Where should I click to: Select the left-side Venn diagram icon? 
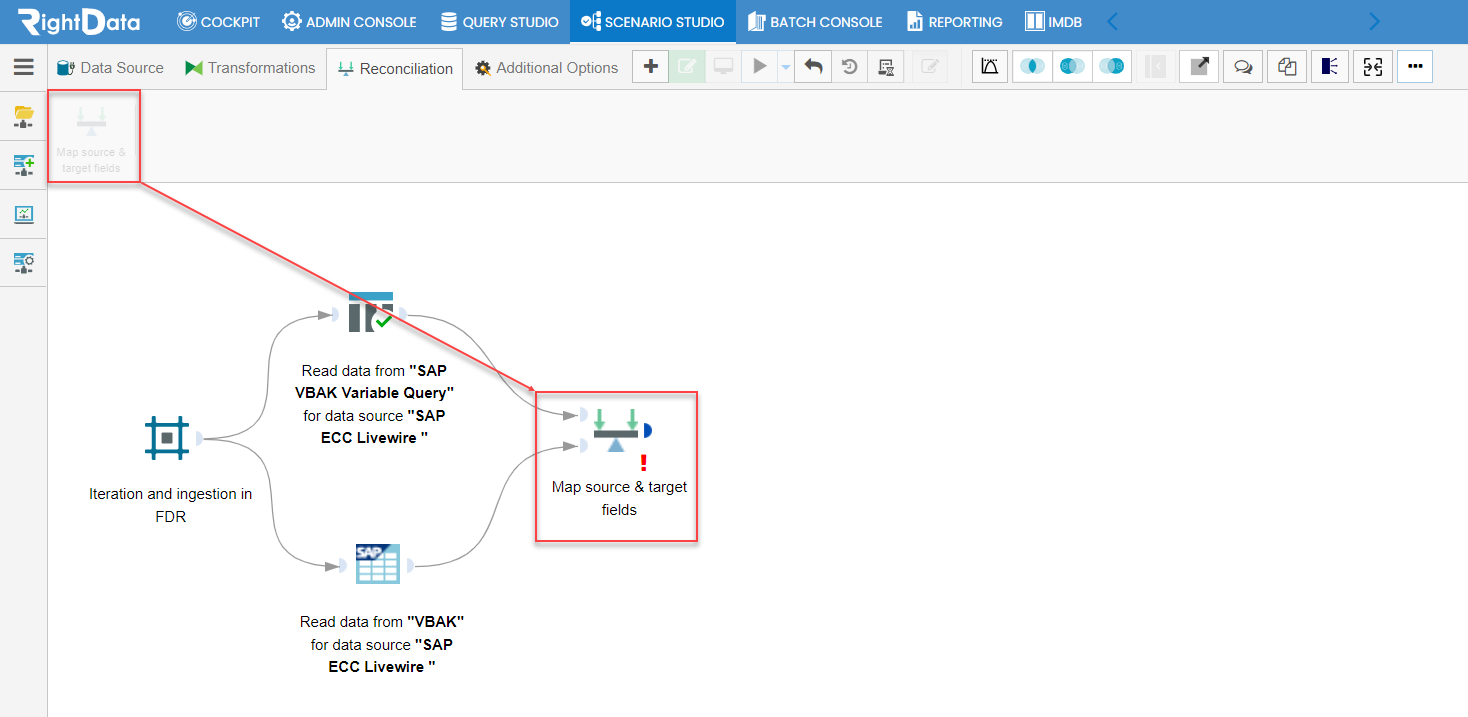point(1072,67)
